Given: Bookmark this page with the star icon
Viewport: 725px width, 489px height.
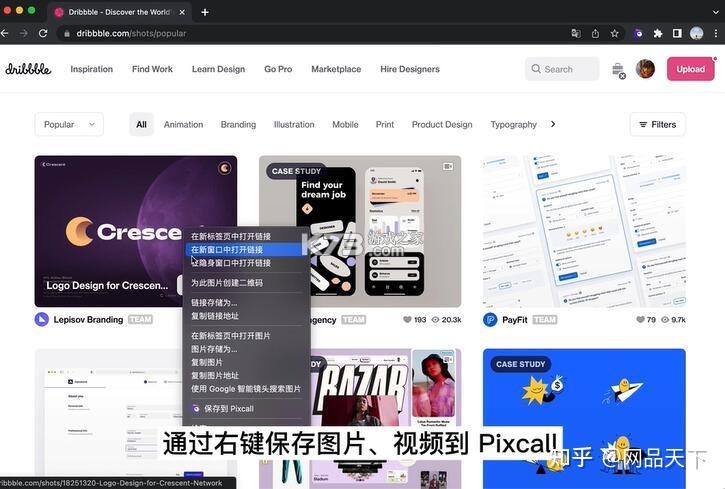Looking at the screenshot, I should (x=614, y=33).
